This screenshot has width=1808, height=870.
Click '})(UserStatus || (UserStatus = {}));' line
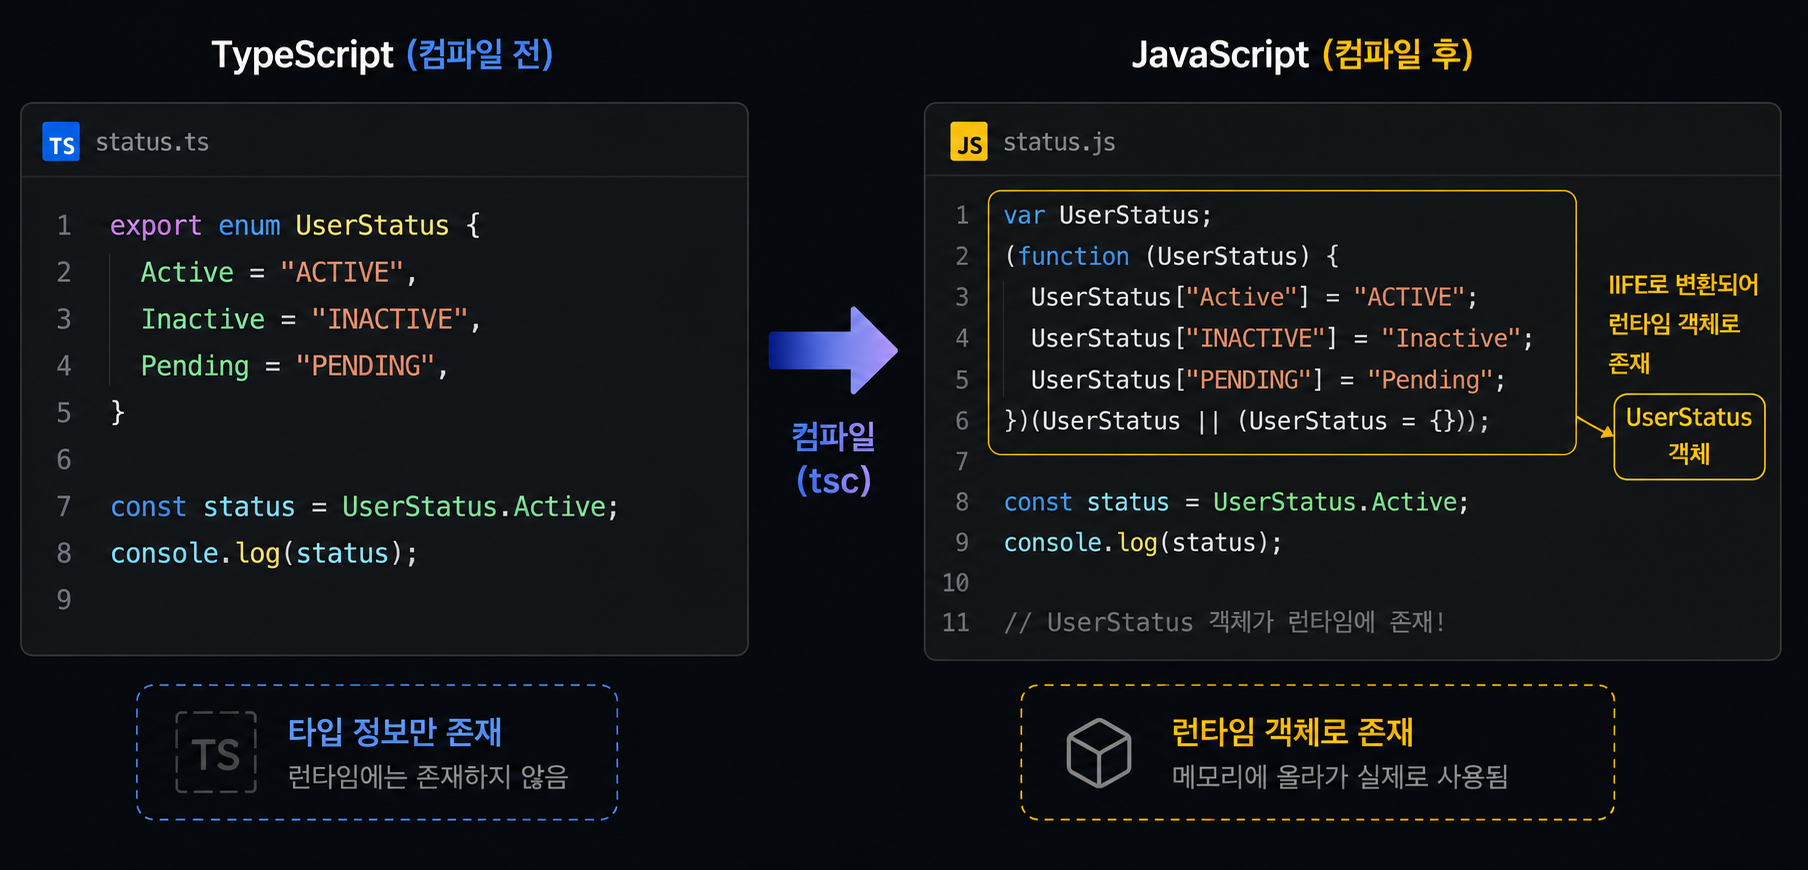click(1246, 421)
